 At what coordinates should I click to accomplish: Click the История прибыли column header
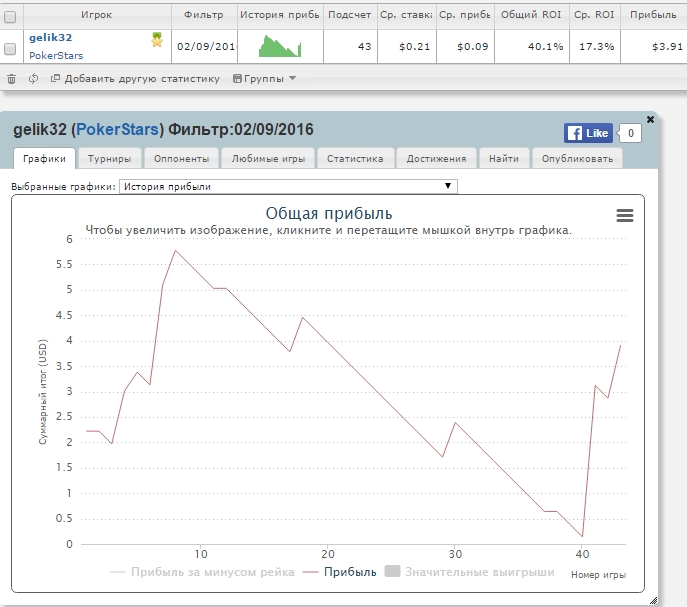[x=280, y=15]
